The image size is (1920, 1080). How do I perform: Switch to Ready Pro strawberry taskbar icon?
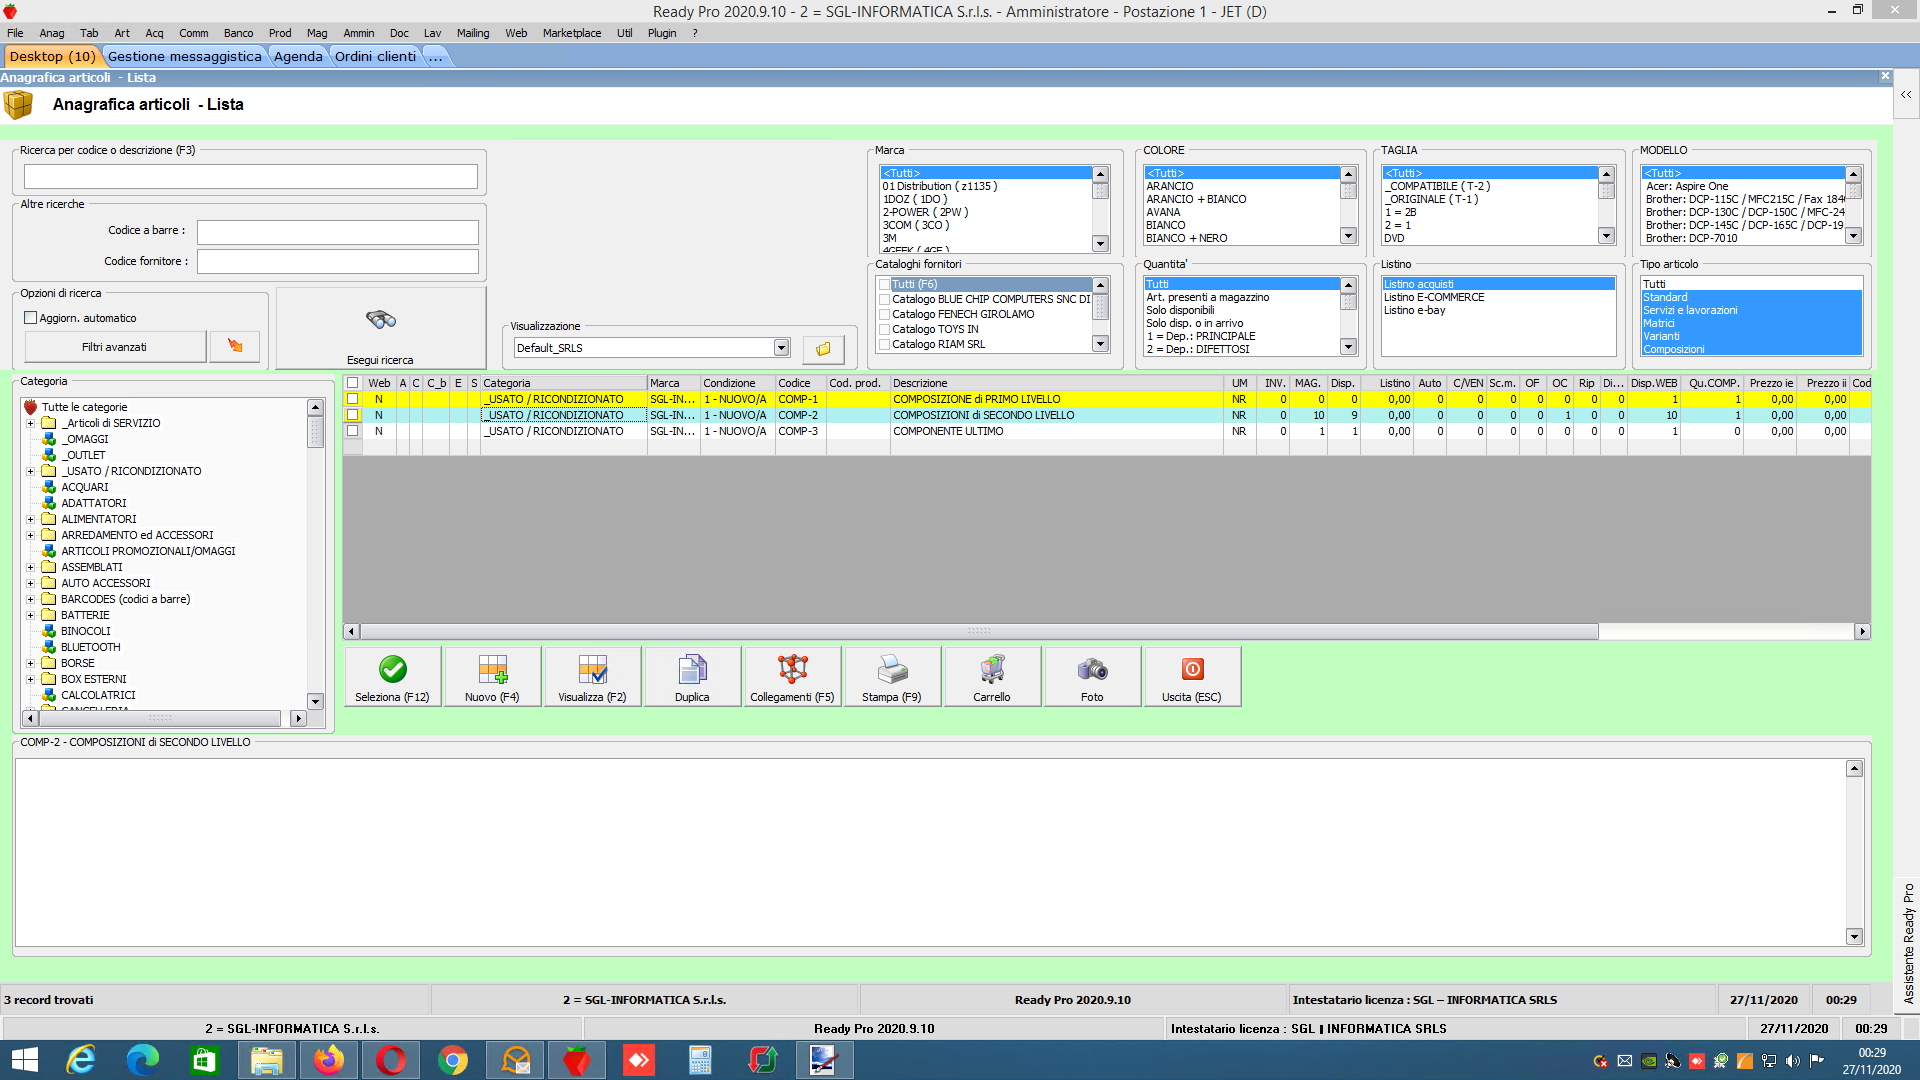[576, 1060]
